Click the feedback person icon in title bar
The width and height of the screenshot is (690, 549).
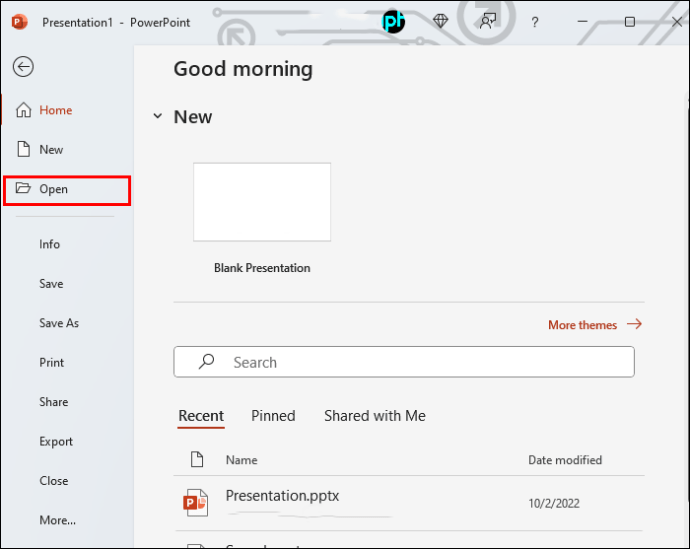click(x=488, y=21)
